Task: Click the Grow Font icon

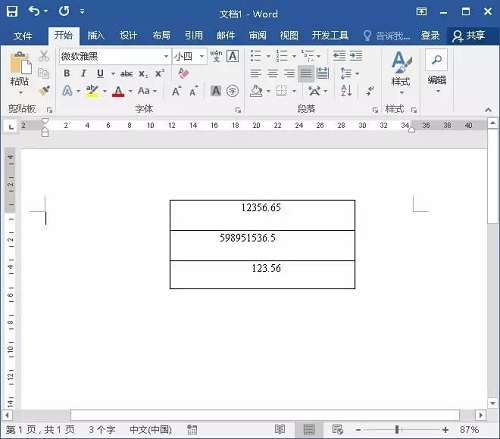Action: coord(177,91)
